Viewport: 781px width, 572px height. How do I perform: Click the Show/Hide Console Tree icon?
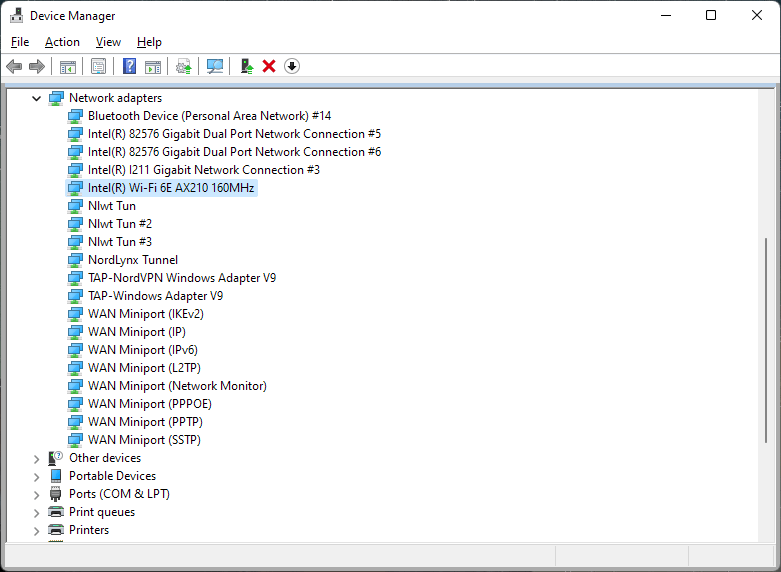pyautogui.click(x=68, y=66)
